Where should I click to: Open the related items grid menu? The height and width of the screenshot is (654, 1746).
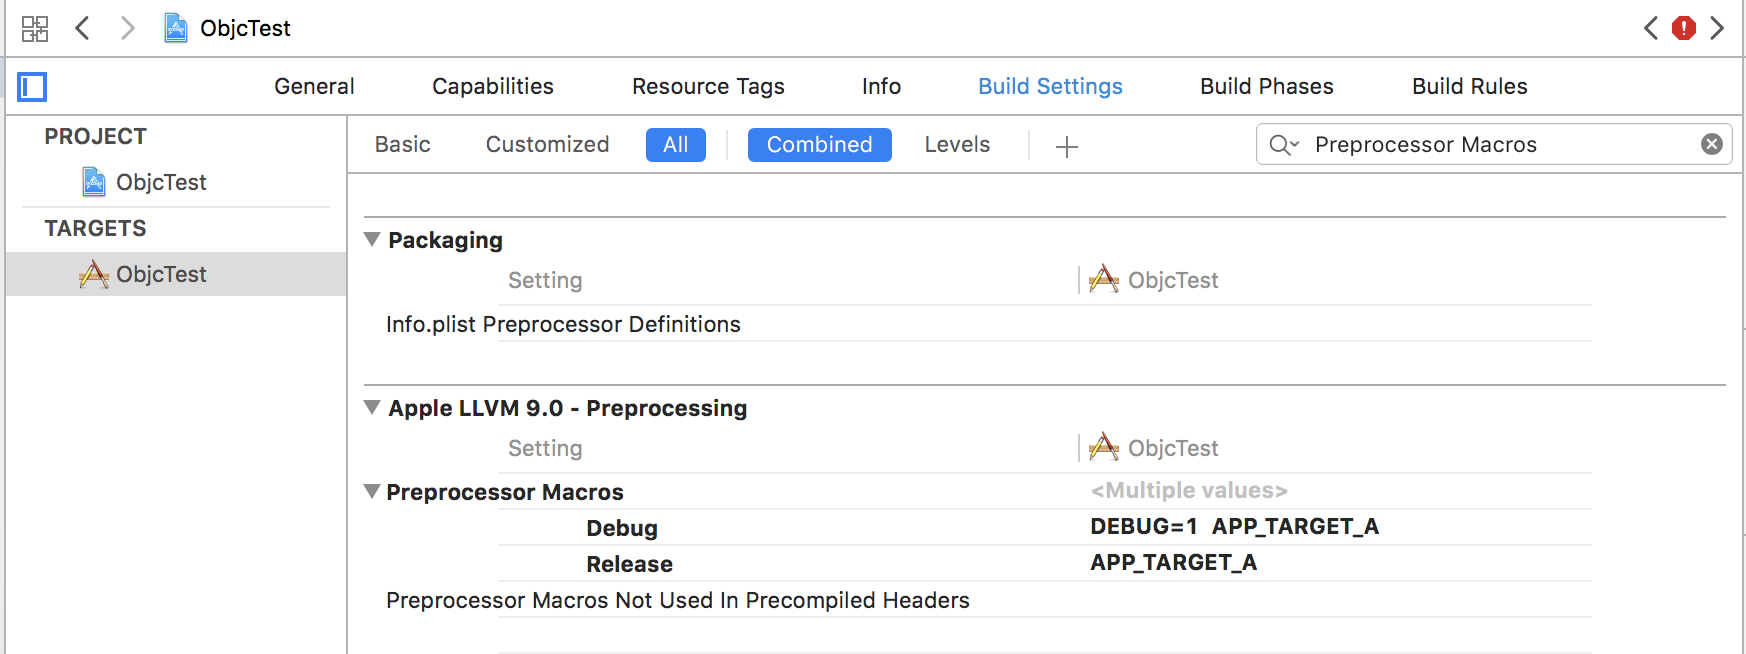(x=35, y=28)
